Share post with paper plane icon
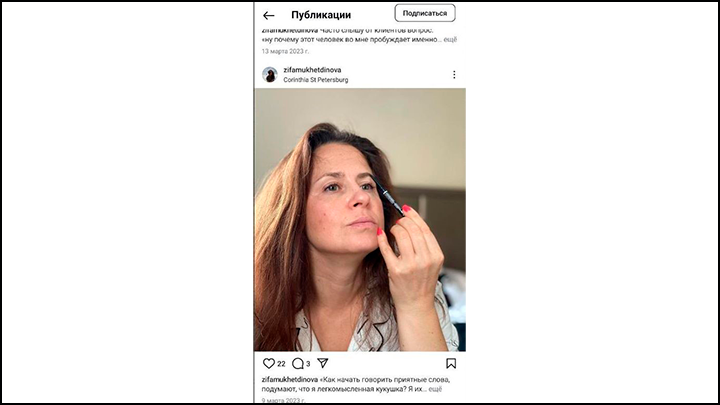720x405 pixels. click(323, 363)
